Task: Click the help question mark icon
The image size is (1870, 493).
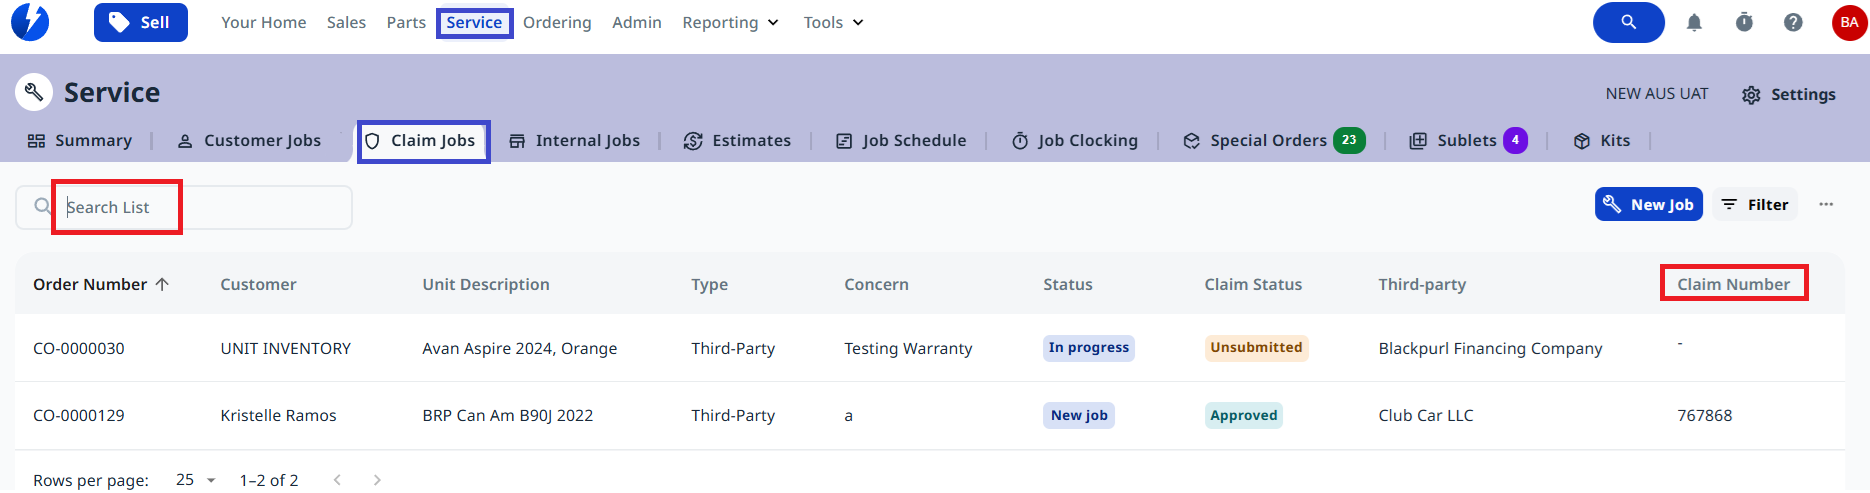Action: tap(1793, 22)
